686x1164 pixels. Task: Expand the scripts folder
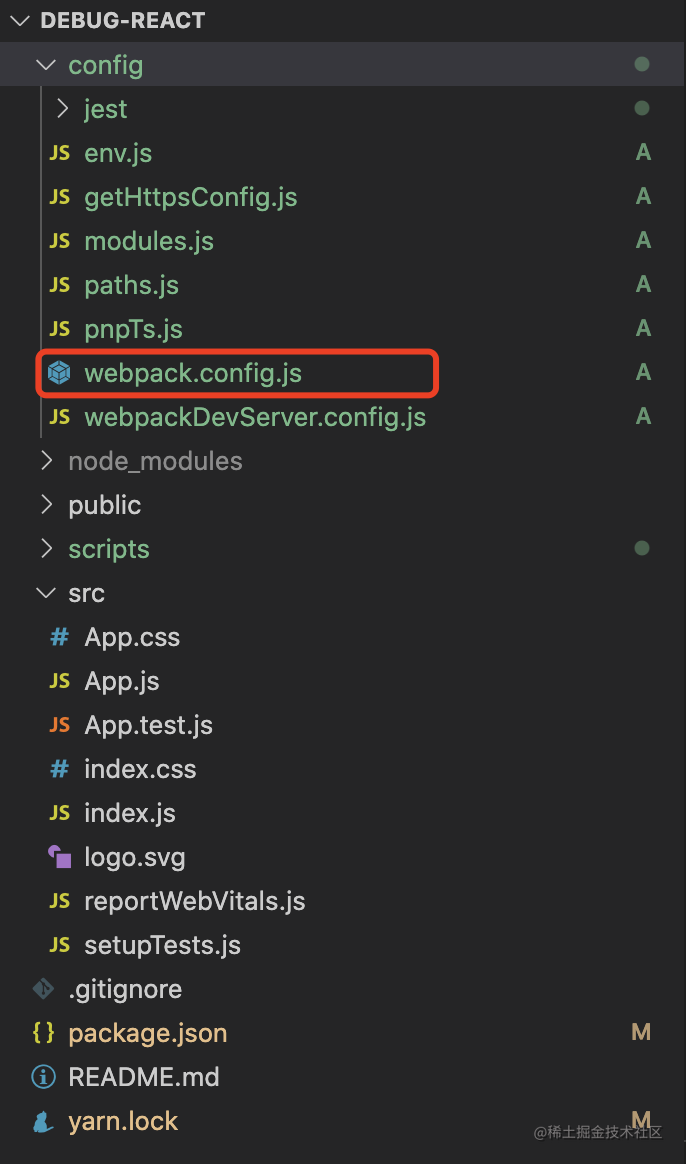47,549
